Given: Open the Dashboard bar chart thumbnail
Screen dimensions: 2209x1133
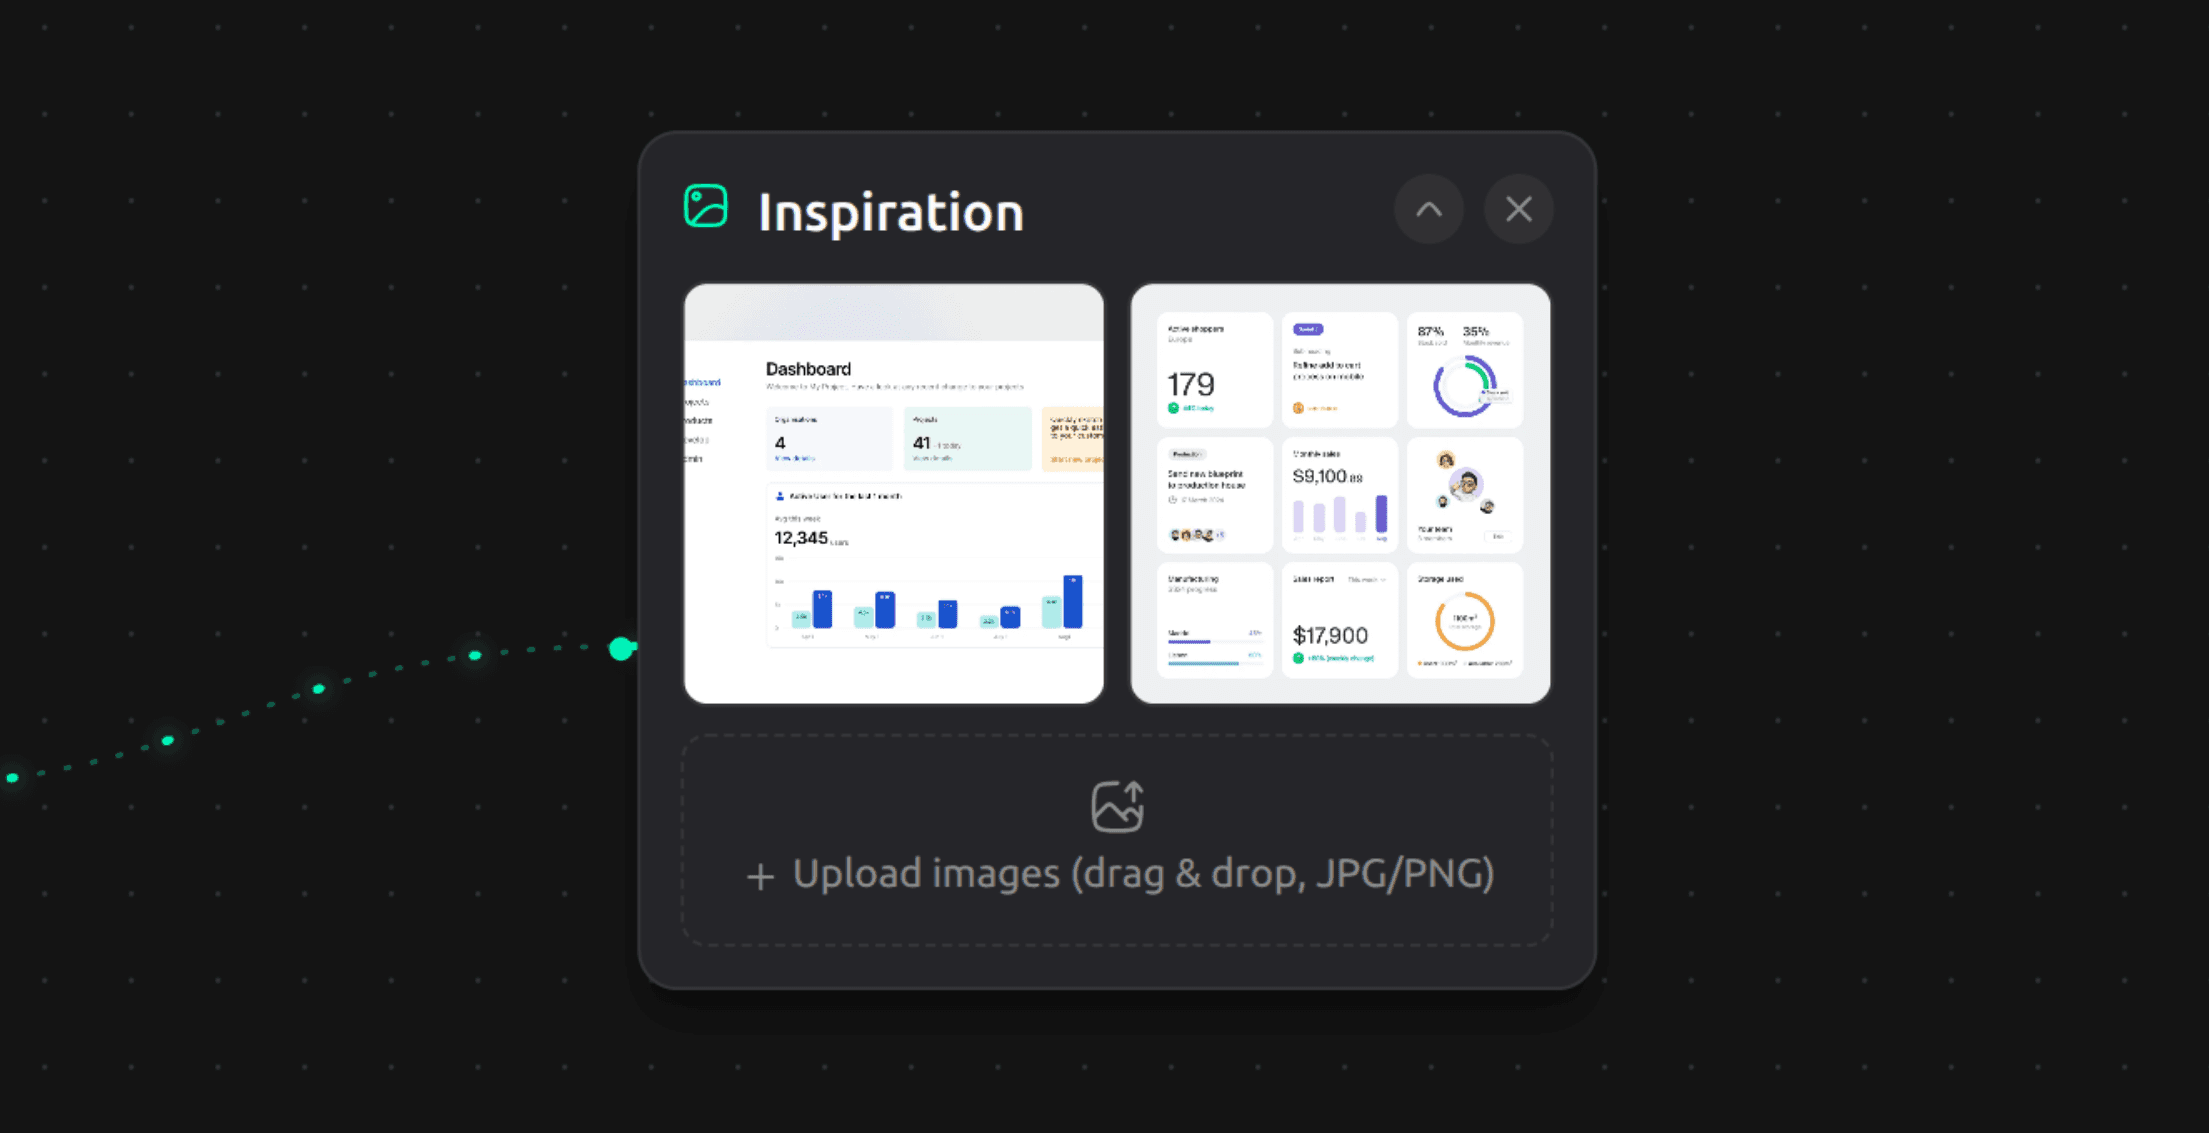Looking at the screenshot, I should [894, 494].
